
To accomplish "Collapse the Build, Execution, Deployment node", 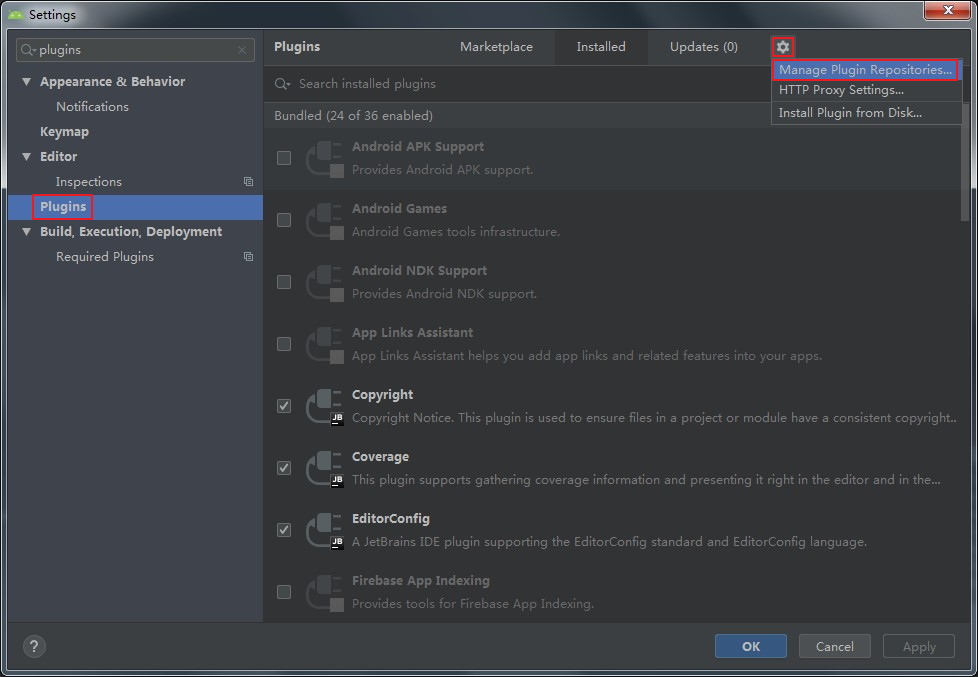I will [x=26, y=231].
